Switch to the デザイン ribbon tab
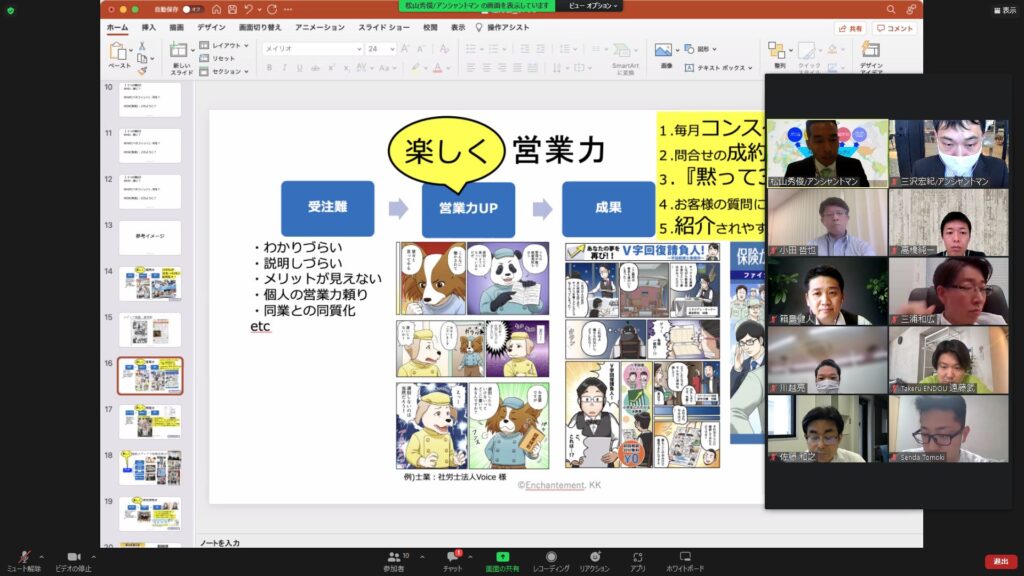This screenshot has height=576, width=1024. pyautogui.click(x=211, y=27)
